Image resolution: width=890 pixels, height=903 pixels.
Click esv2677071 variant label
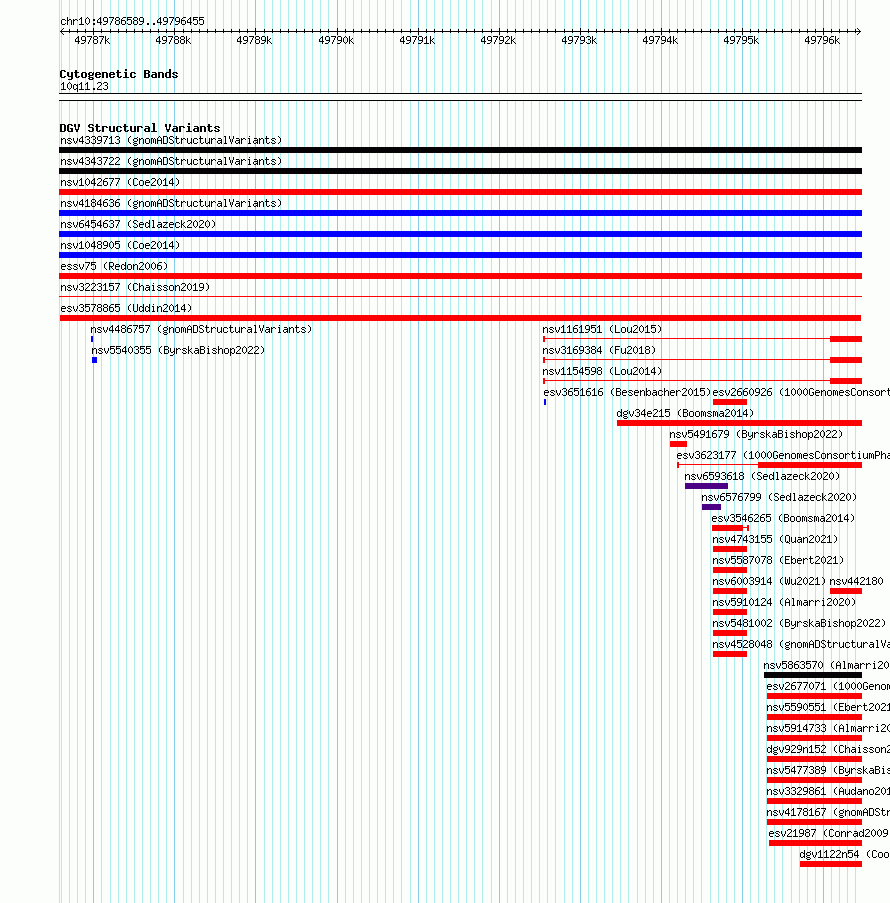(x=828, y=687)
